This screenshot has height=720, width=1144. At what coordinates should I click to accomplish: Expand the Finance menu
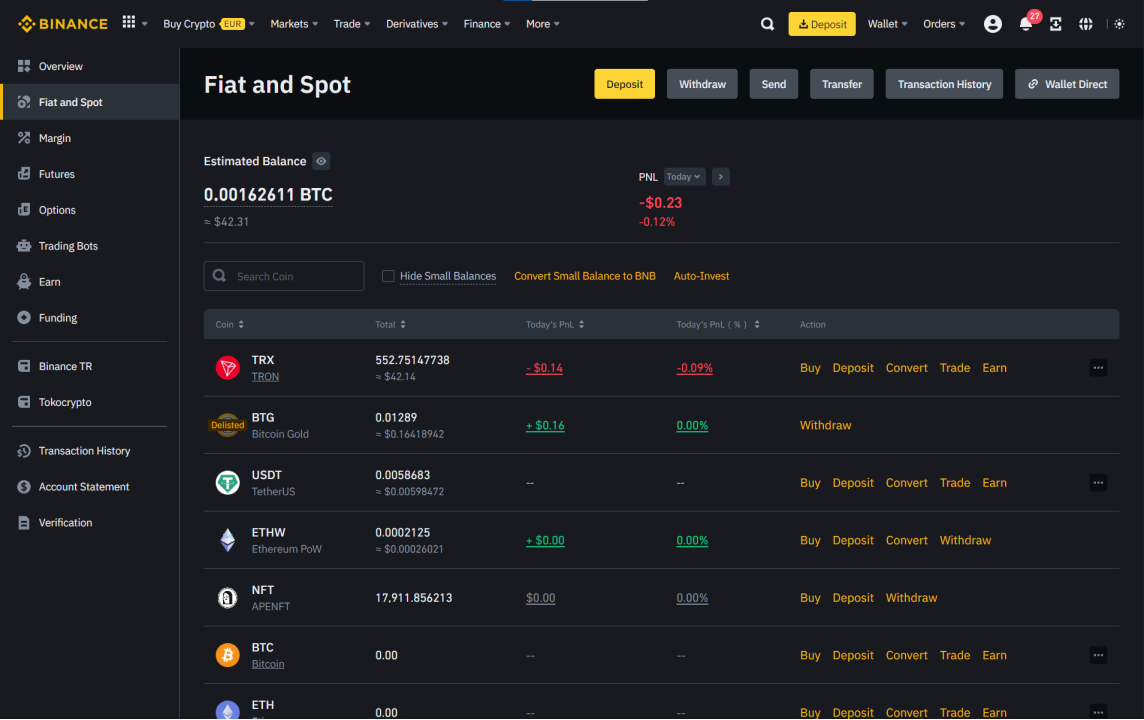click(x=487, y=24)
